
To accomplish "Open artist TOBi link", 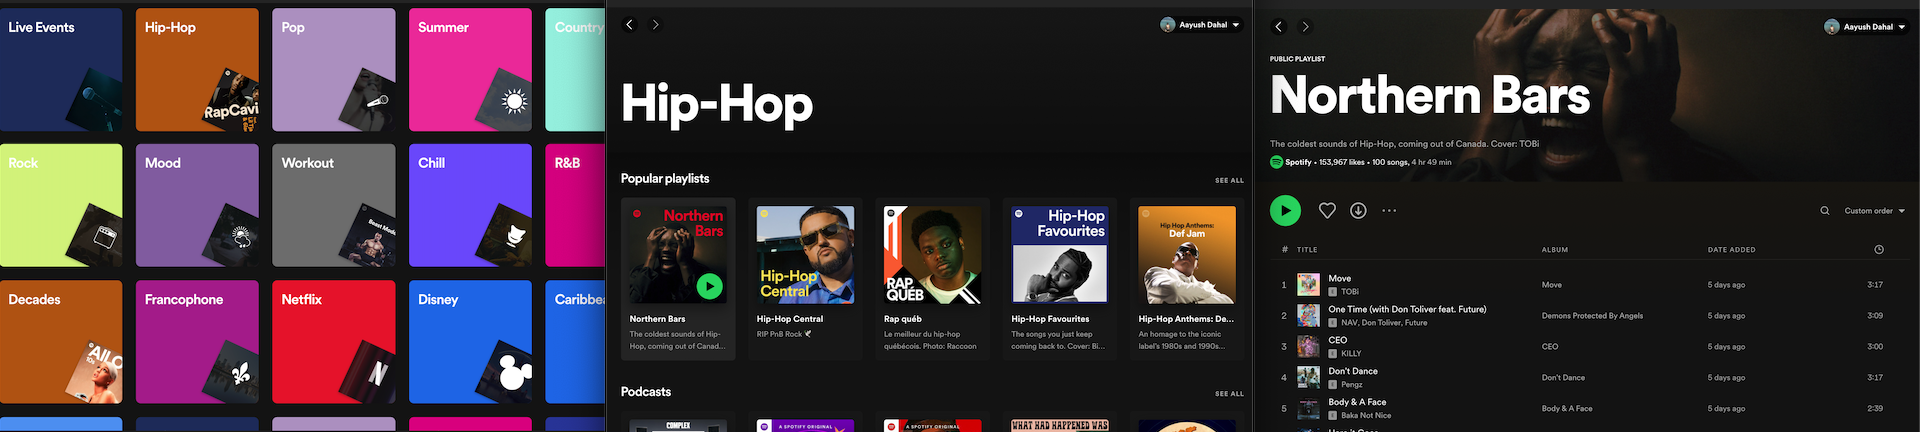I will pyautogui.click(x=1350, y=292).
